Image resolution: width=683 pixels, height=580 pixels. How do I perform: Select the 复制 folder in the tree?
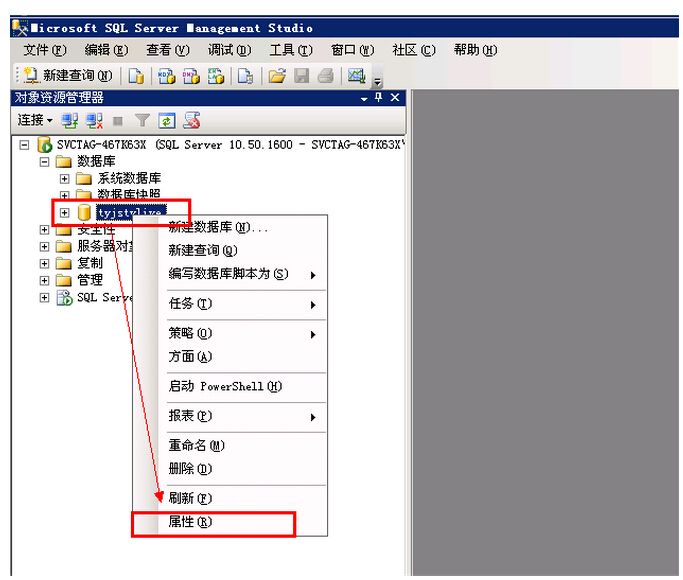[89, 263]
